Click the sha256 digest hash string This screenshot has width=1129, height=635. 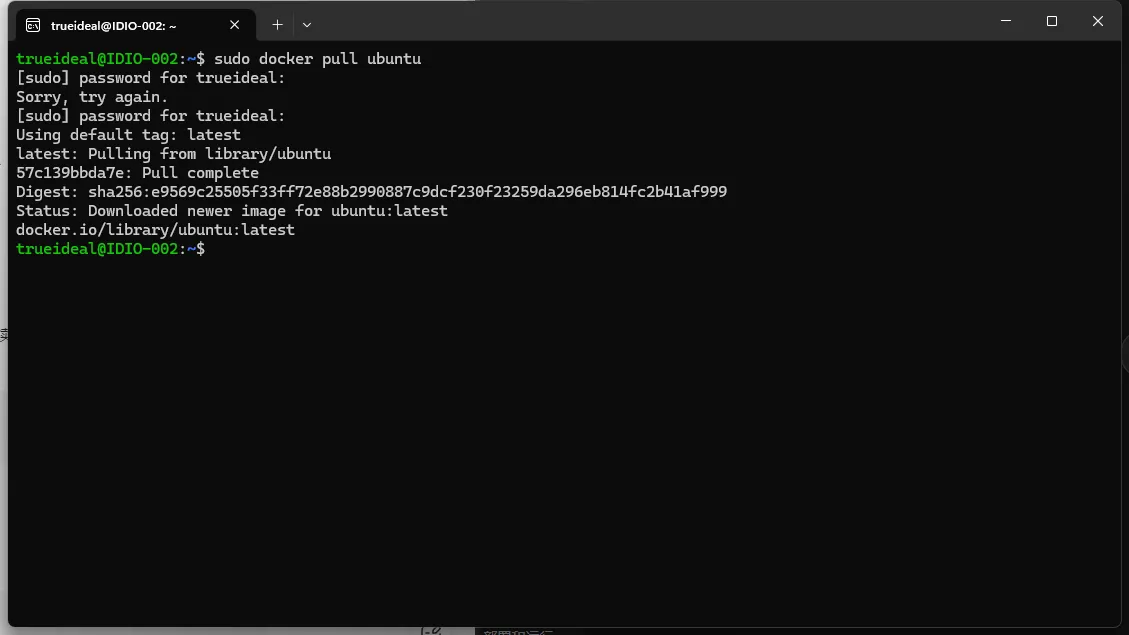408,192
